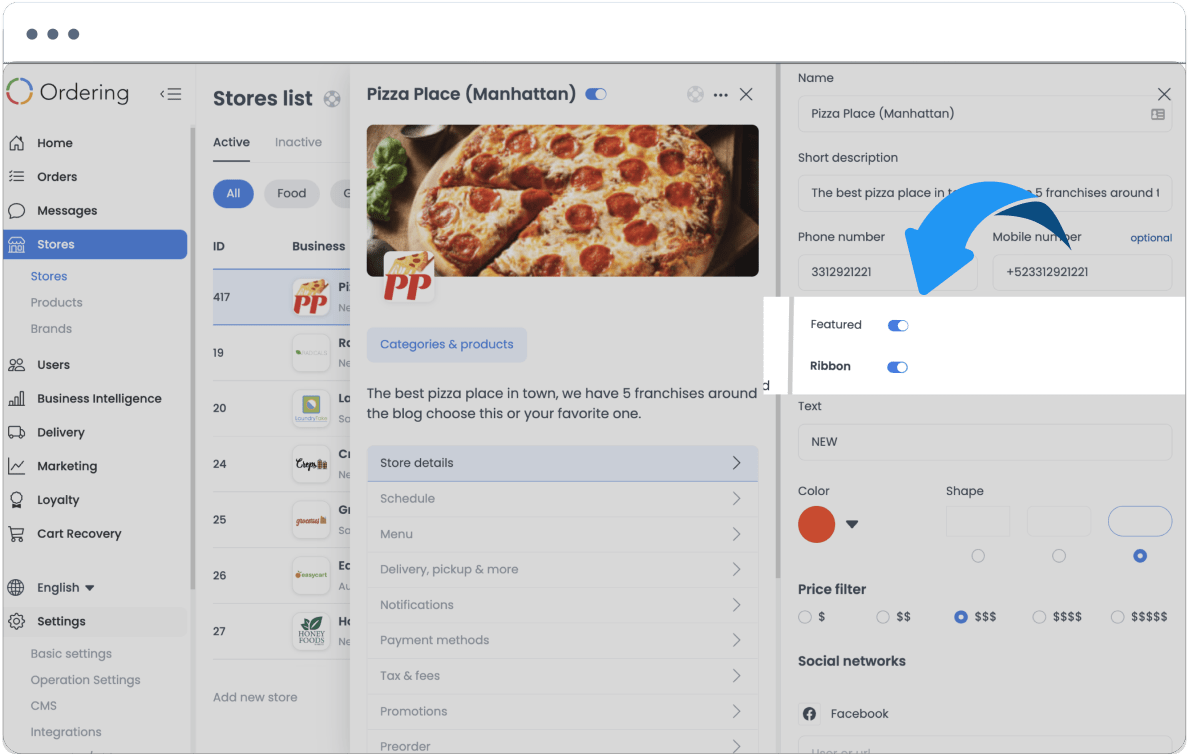Viewport: 1189px width, 754px height.
Task: Open Integrations in the sidebar
Action: point(65,732)
